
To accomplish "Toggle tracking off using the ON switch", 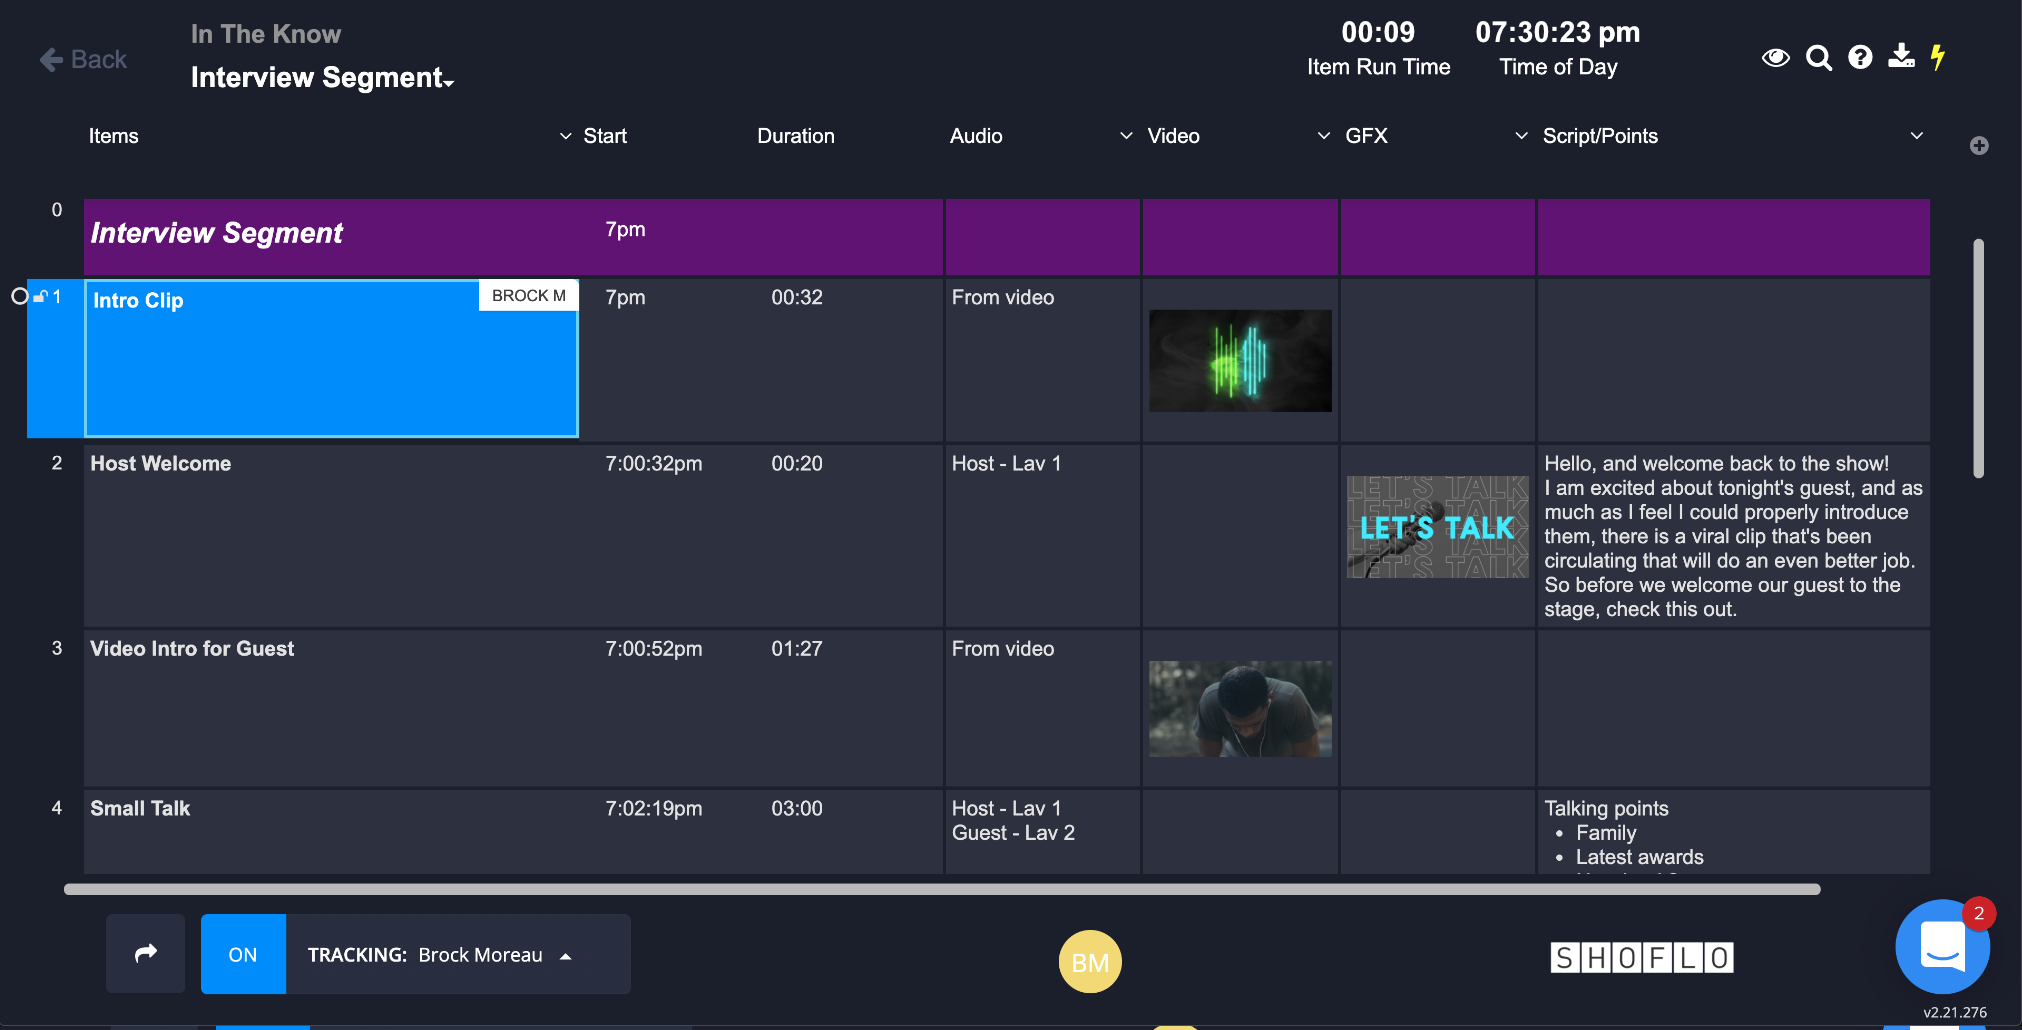I will tap(242, 953).
